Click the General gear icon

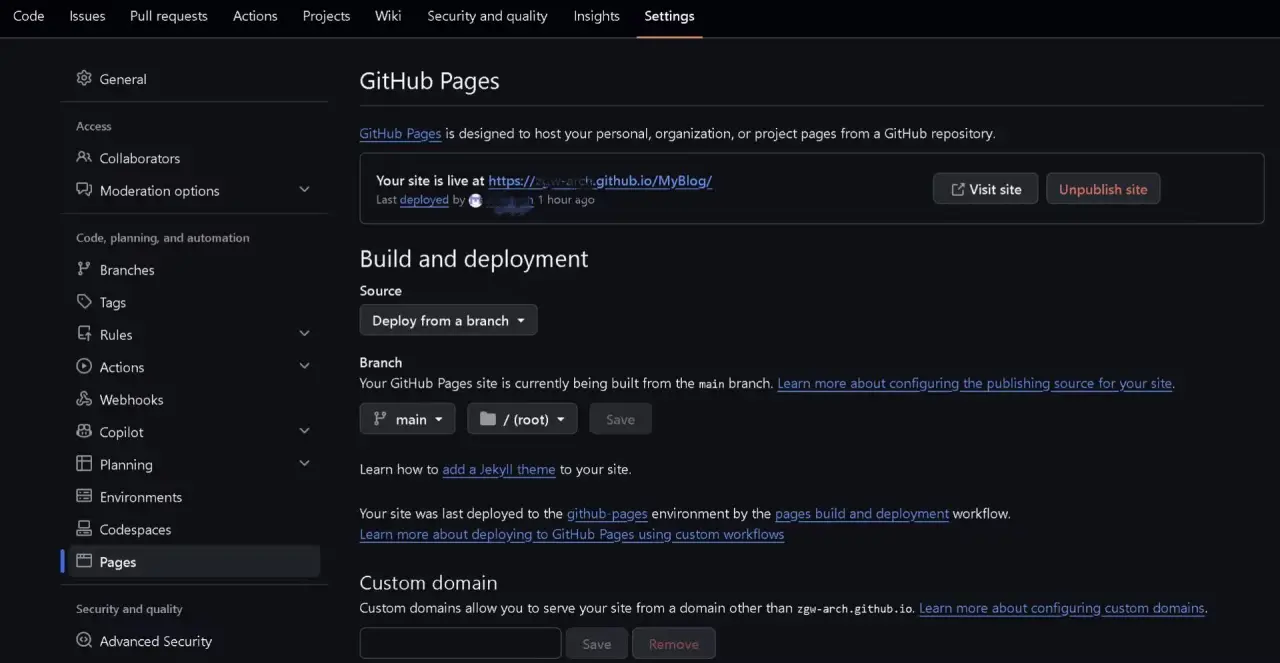[84, 78]
